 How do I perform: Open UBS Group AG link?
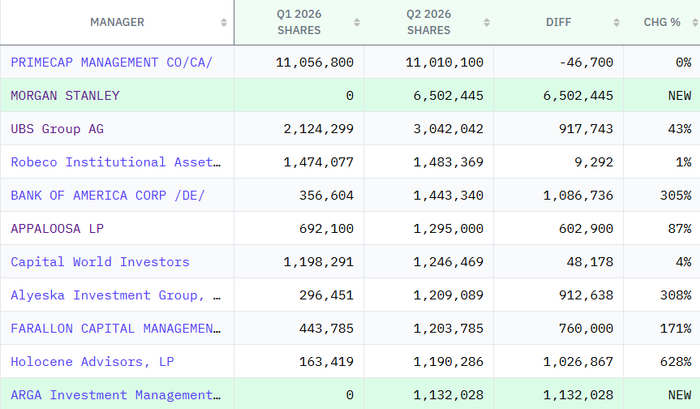pyautogui.click(x=57, y=129)
